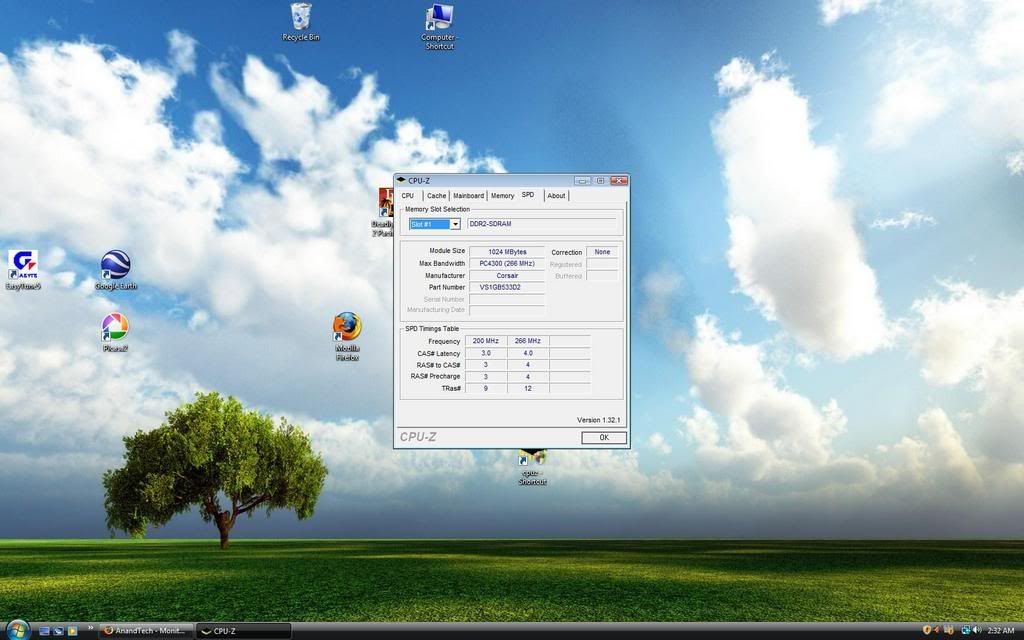1024x640 pixels.
Task: Click the 266 MHz frequency cell
Action: point(528,341)
